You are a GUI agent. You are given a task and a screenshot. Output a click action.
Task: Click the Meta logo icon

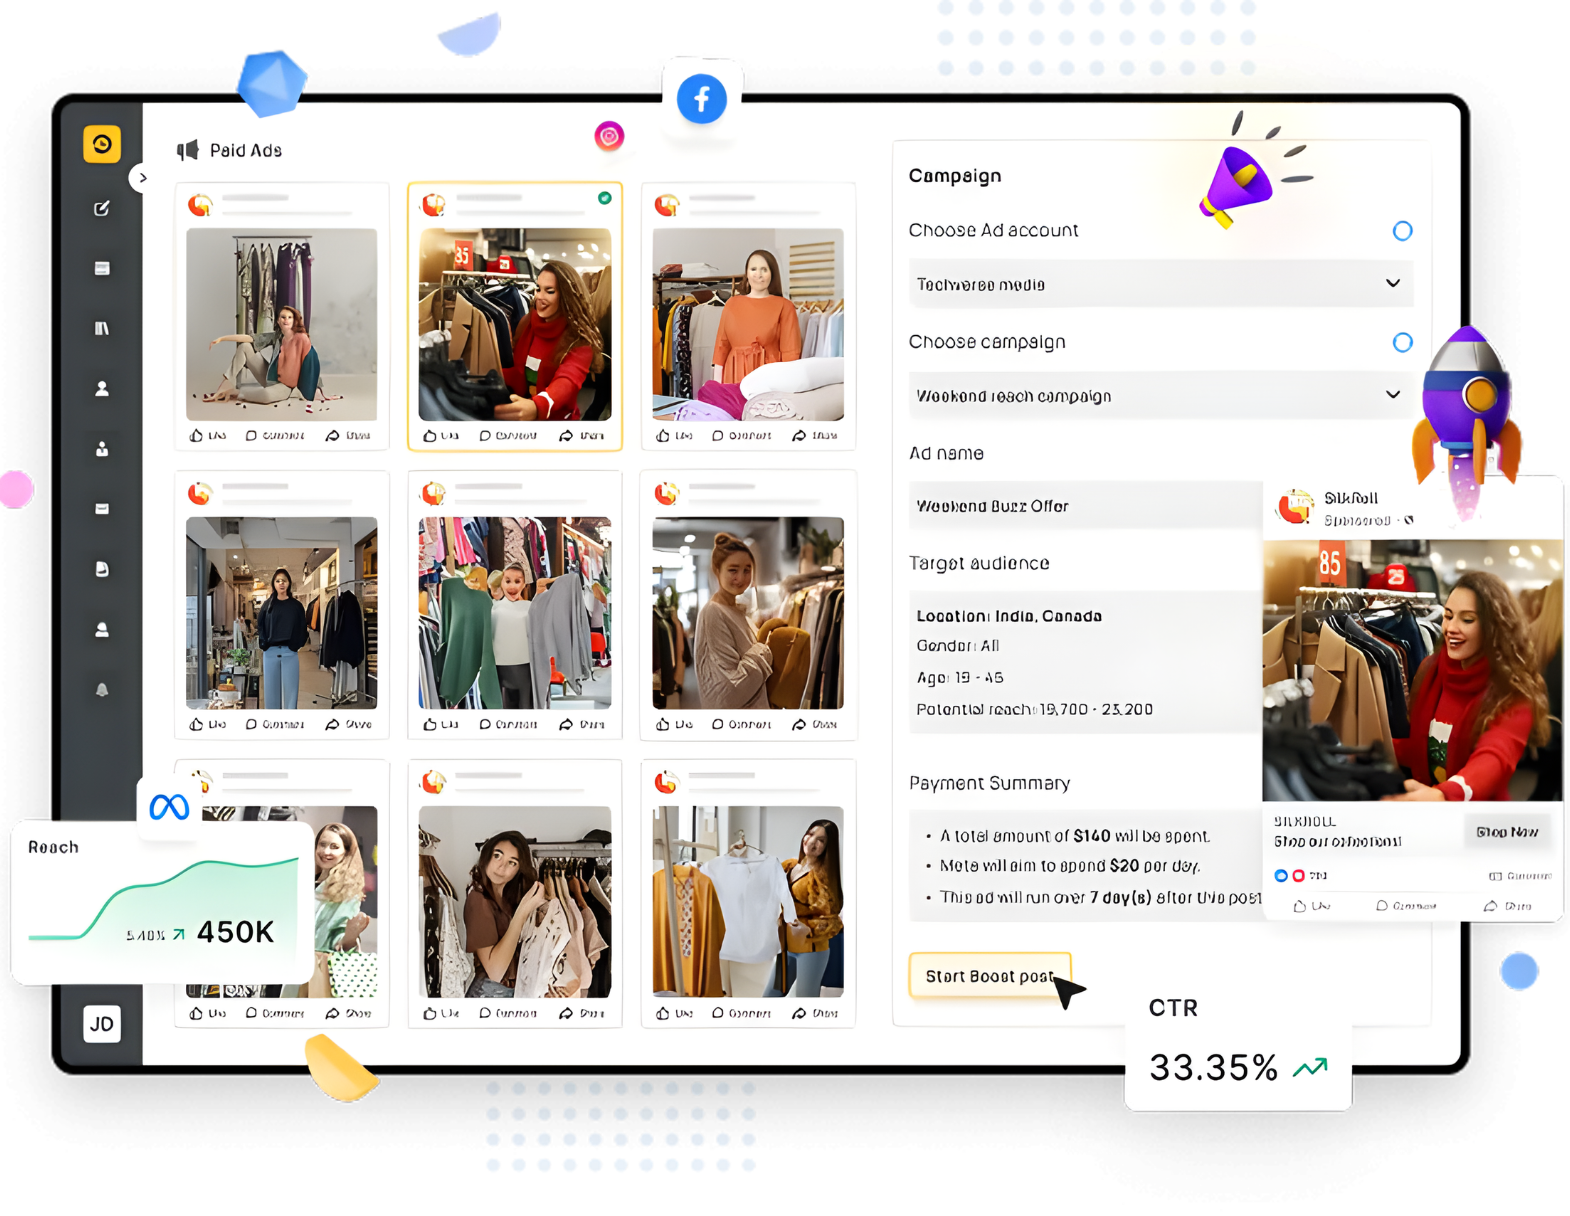coord(169,807)
